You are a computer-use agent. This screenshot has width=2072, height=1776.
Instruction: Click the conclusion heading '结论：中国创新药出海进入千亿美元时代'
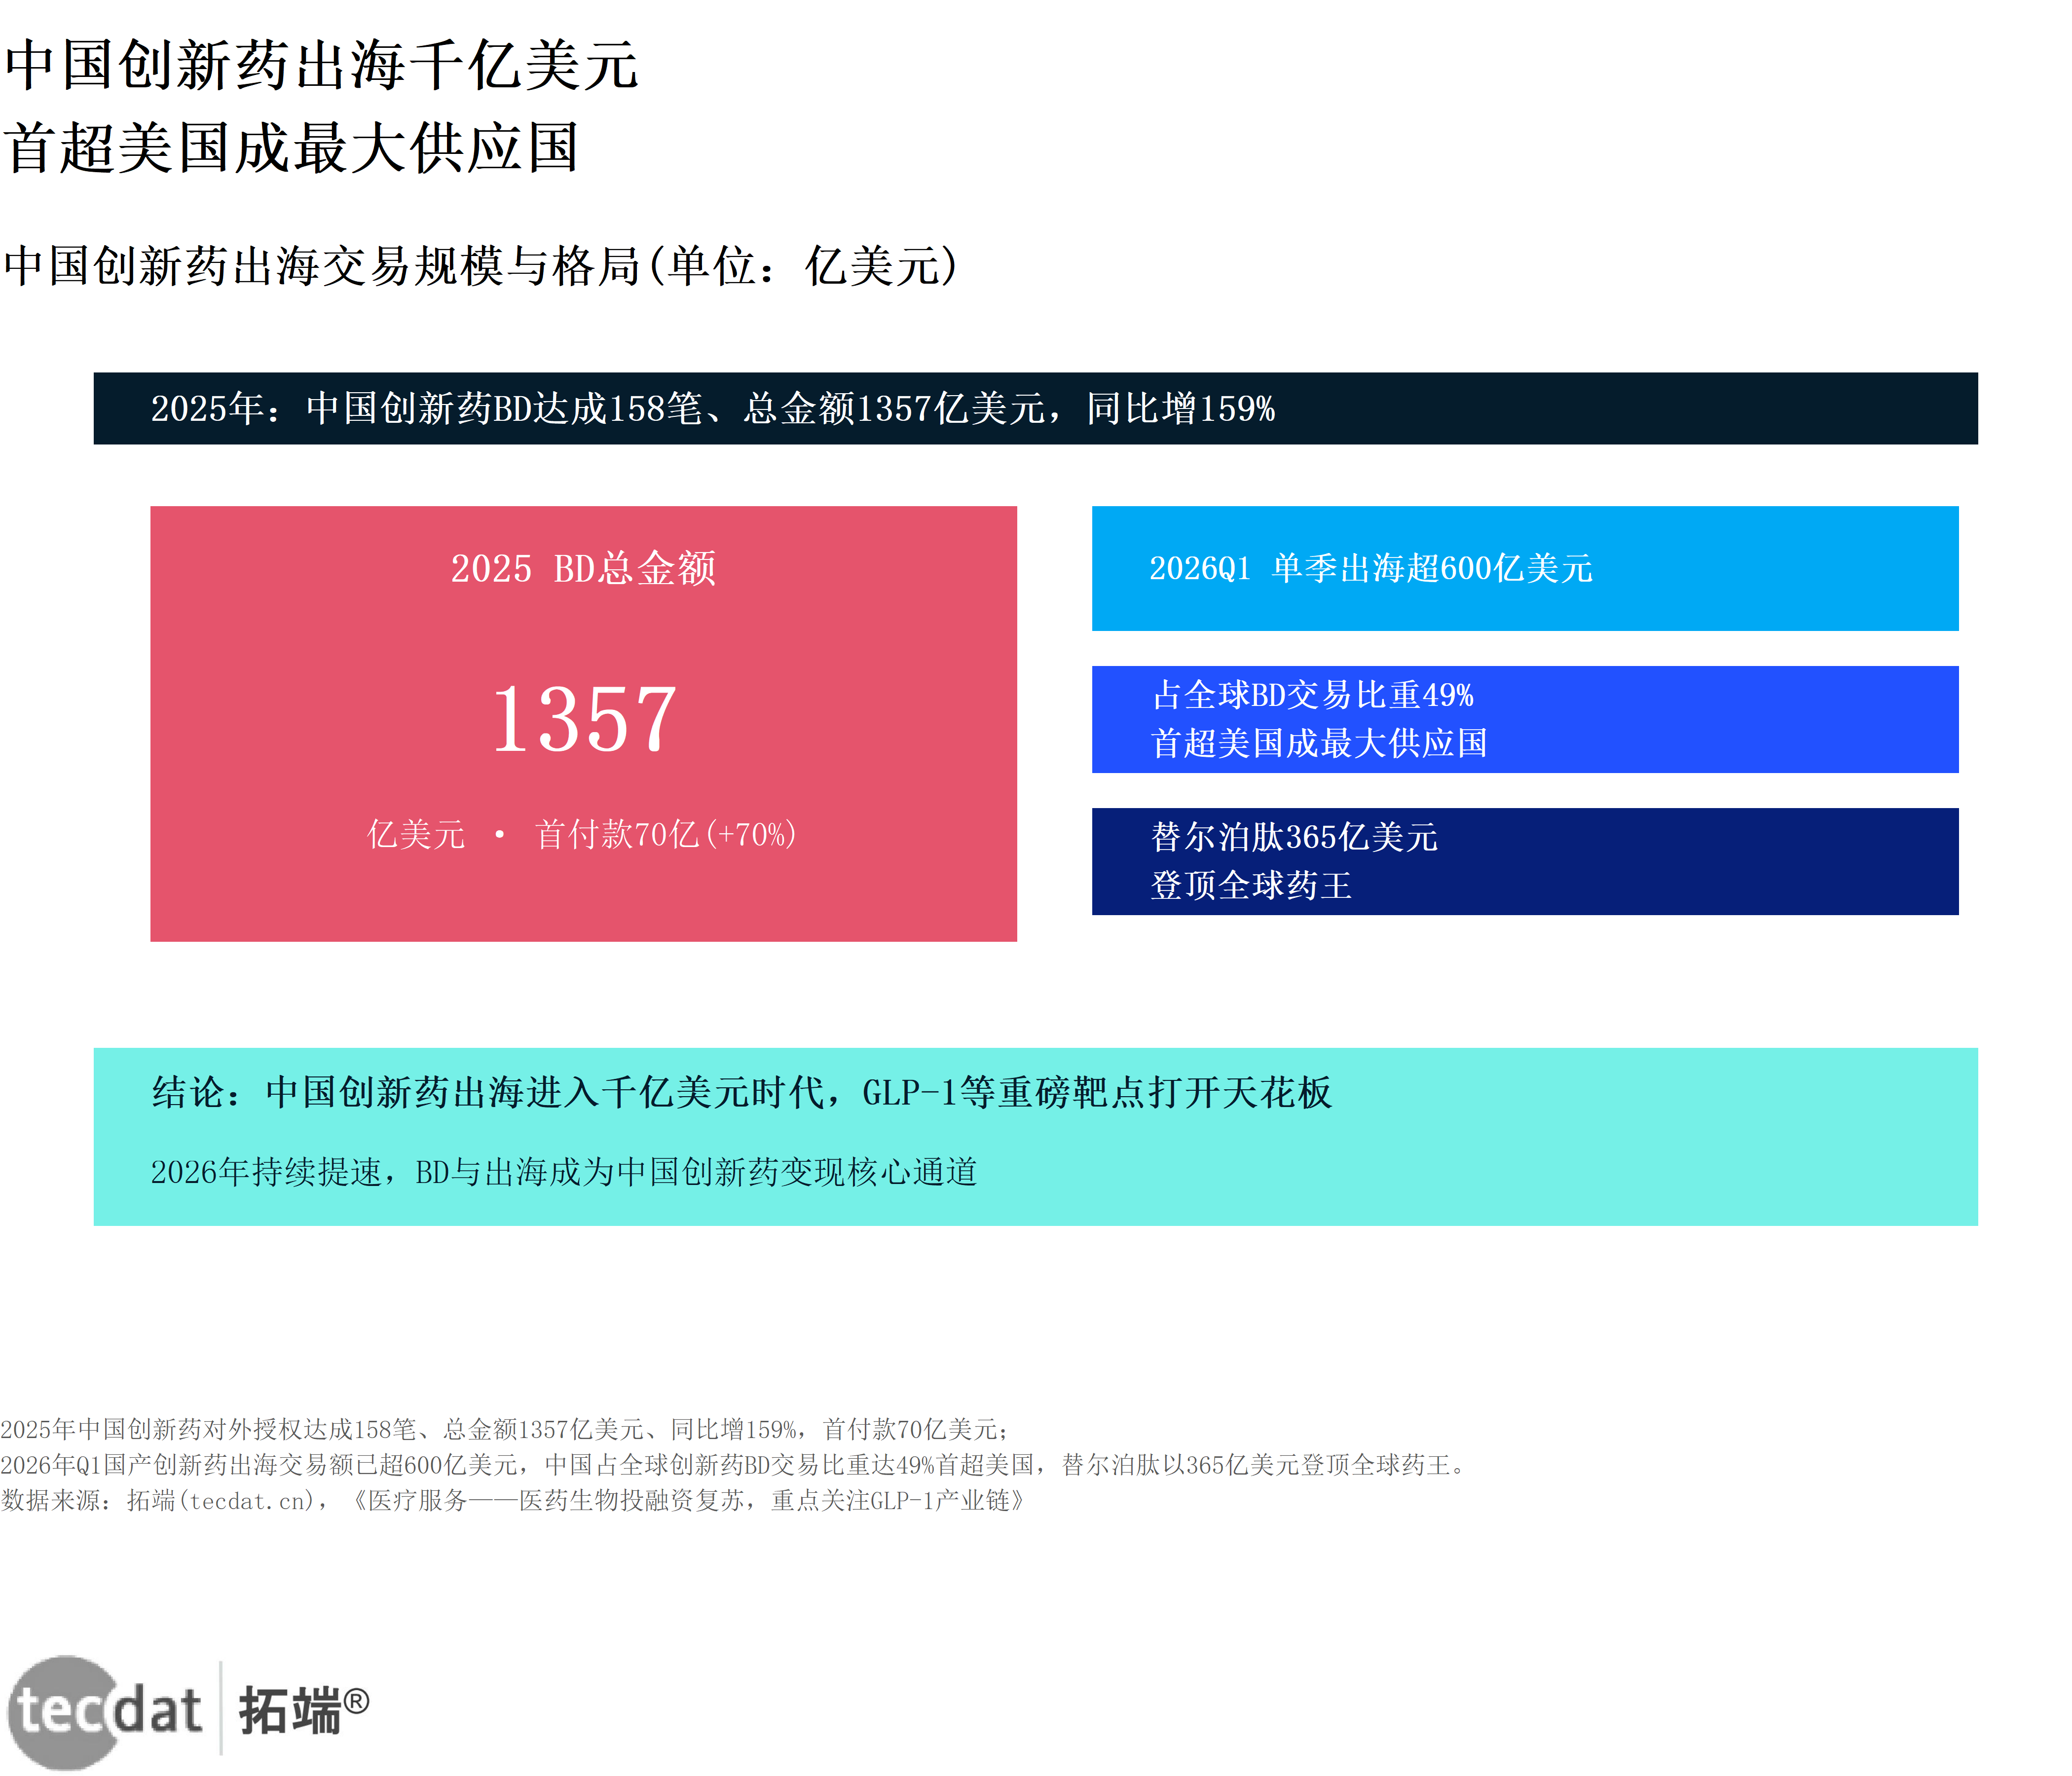coord(741,1092)
